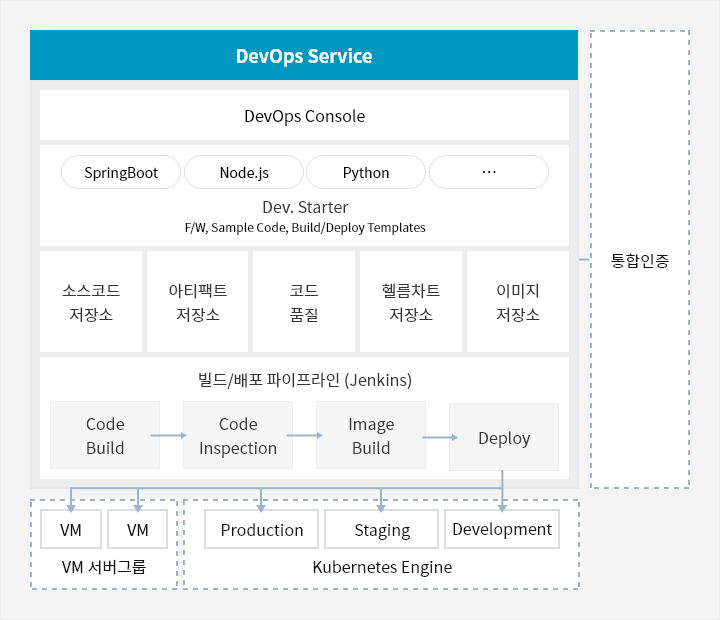
Task: Select the first VM box under Code Build
Action: coord(71,529)
